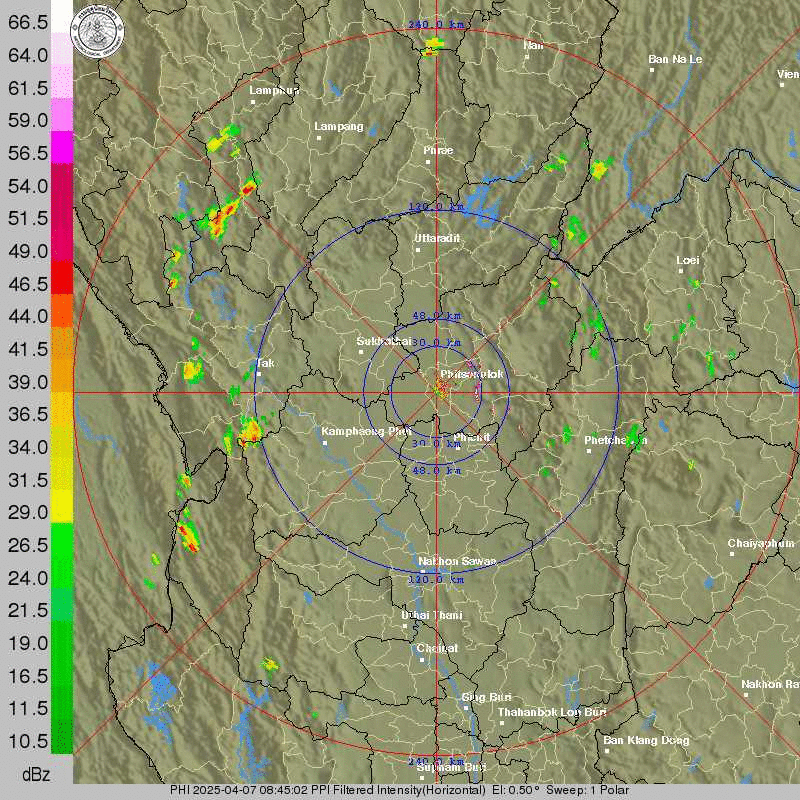Click the Thai Meteorological Department logo
The width and height of the screenshot is (800, 800).
97,32
